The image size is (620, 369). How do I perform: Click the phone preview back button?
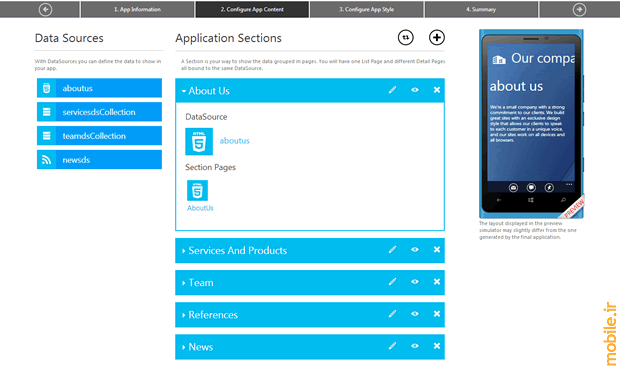499,200
